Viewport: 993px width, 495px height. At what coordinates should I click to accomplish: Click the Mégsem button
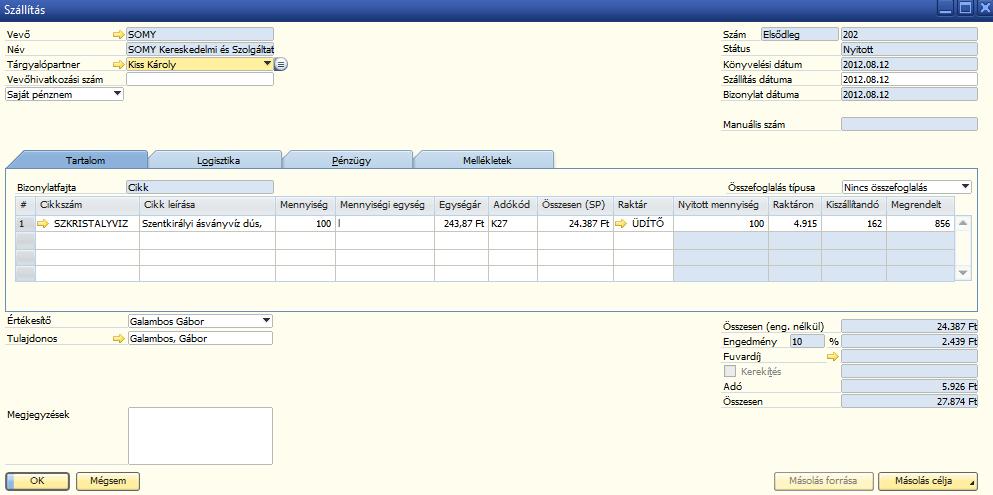(108, 481)
